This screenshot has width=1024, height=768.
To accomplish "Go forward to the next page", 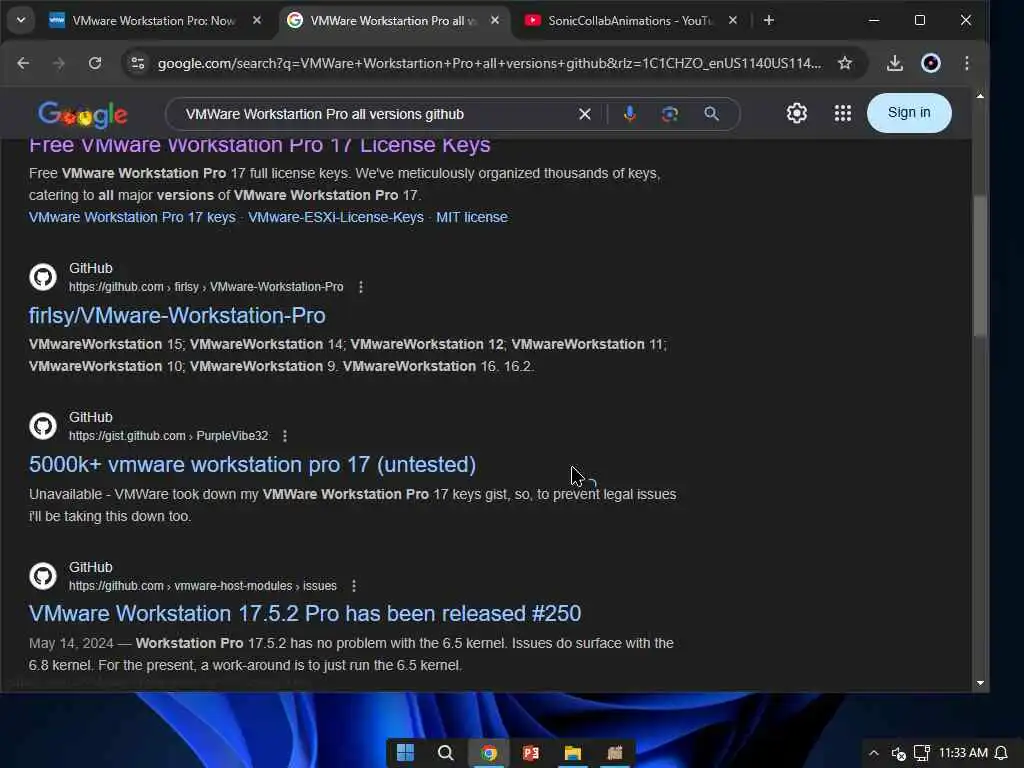I will [x=59, y=63].
